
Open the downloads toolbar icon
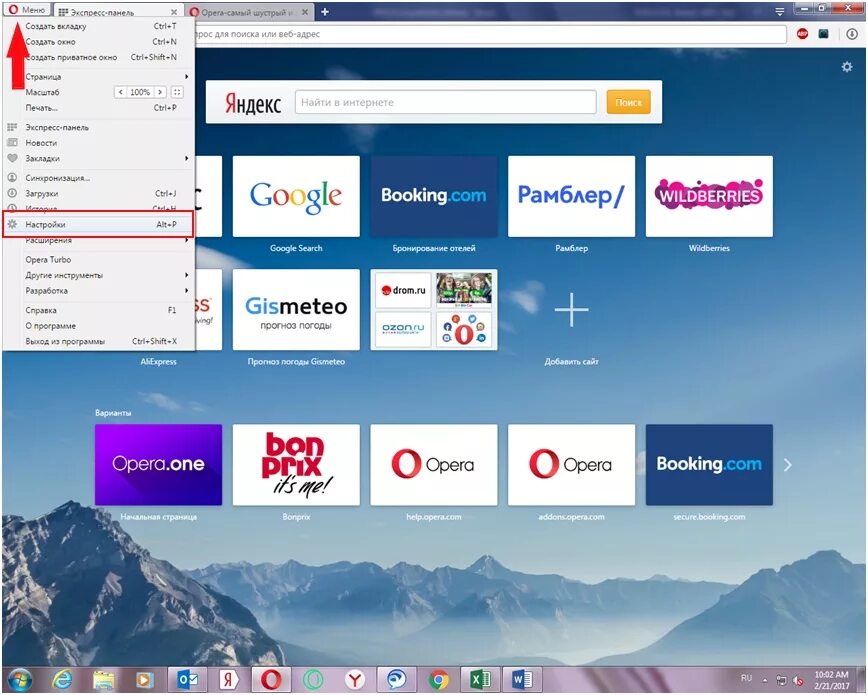tap(851, 34)
